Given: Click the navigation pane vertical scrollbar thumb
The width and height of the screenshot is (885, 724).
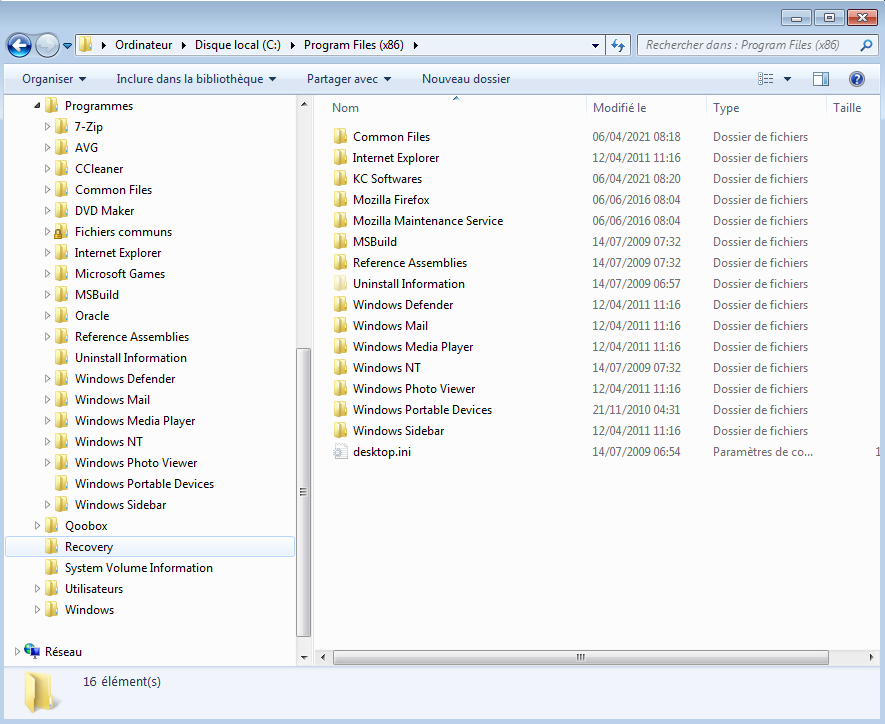Looking at the screenshot, I should pyautogui.click(x=304, y=492).
